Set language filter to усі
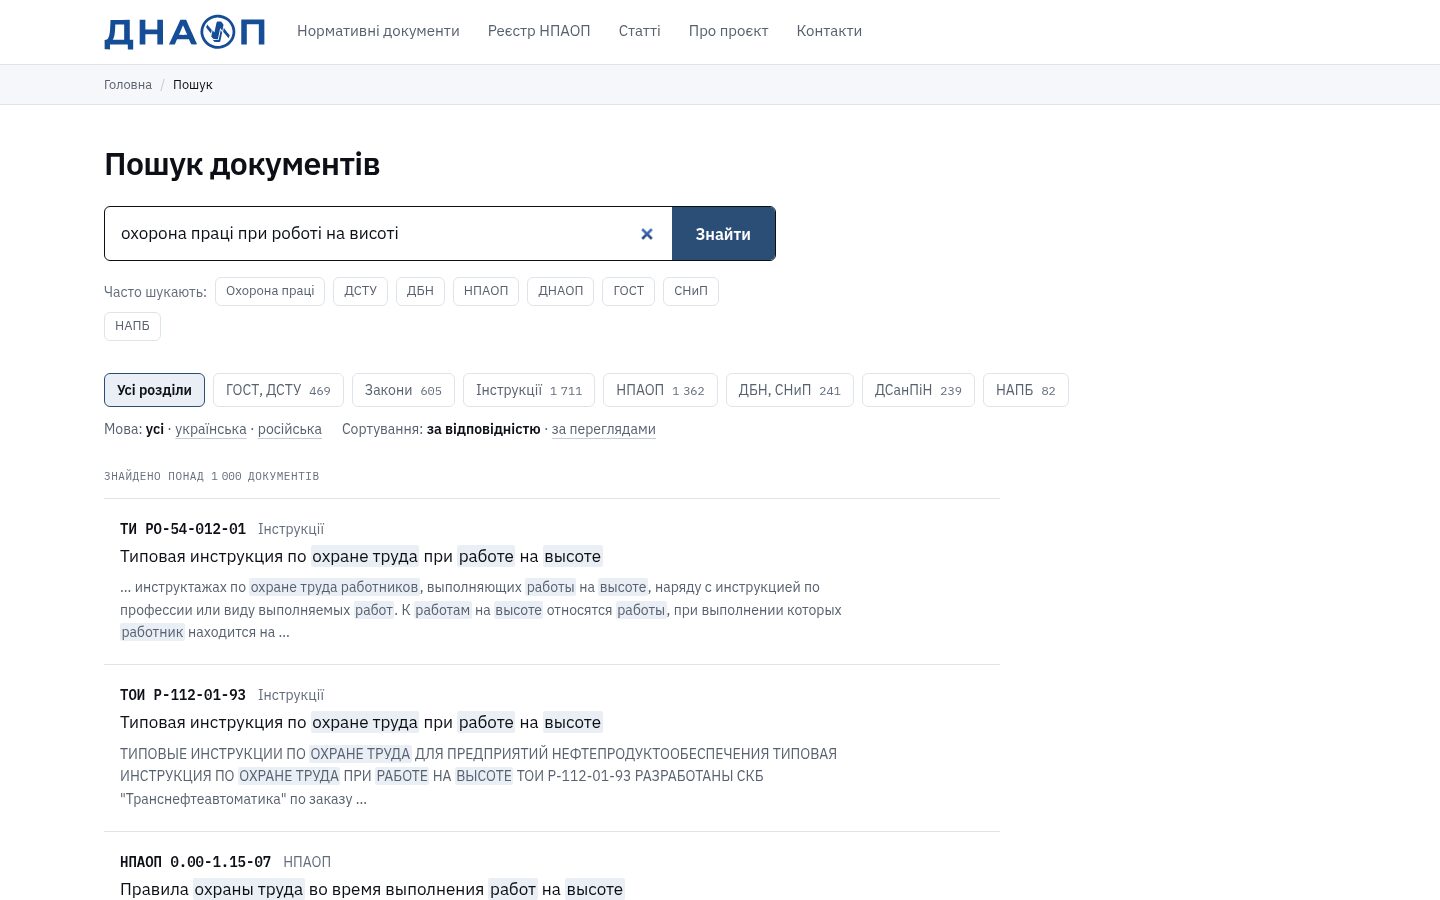The height and width of the screenshot is (900, 1440). (155, 429)
